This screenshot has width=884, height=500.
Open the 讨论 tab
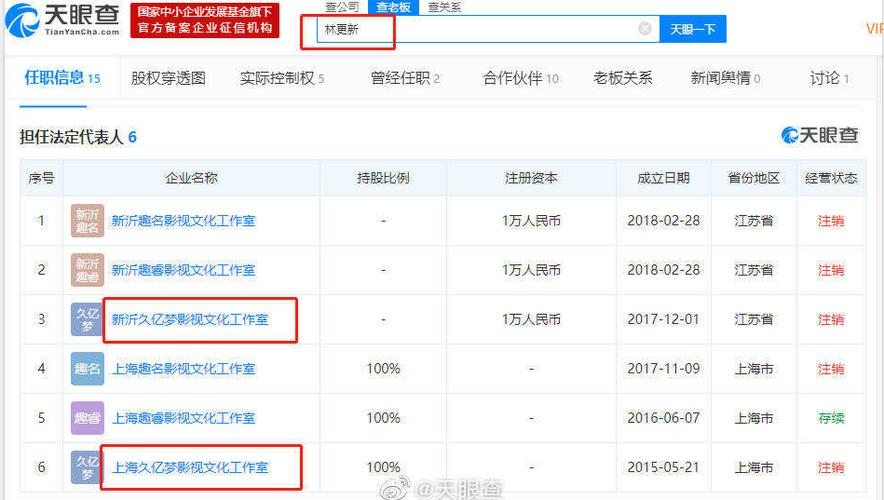(x=829, y=78)
